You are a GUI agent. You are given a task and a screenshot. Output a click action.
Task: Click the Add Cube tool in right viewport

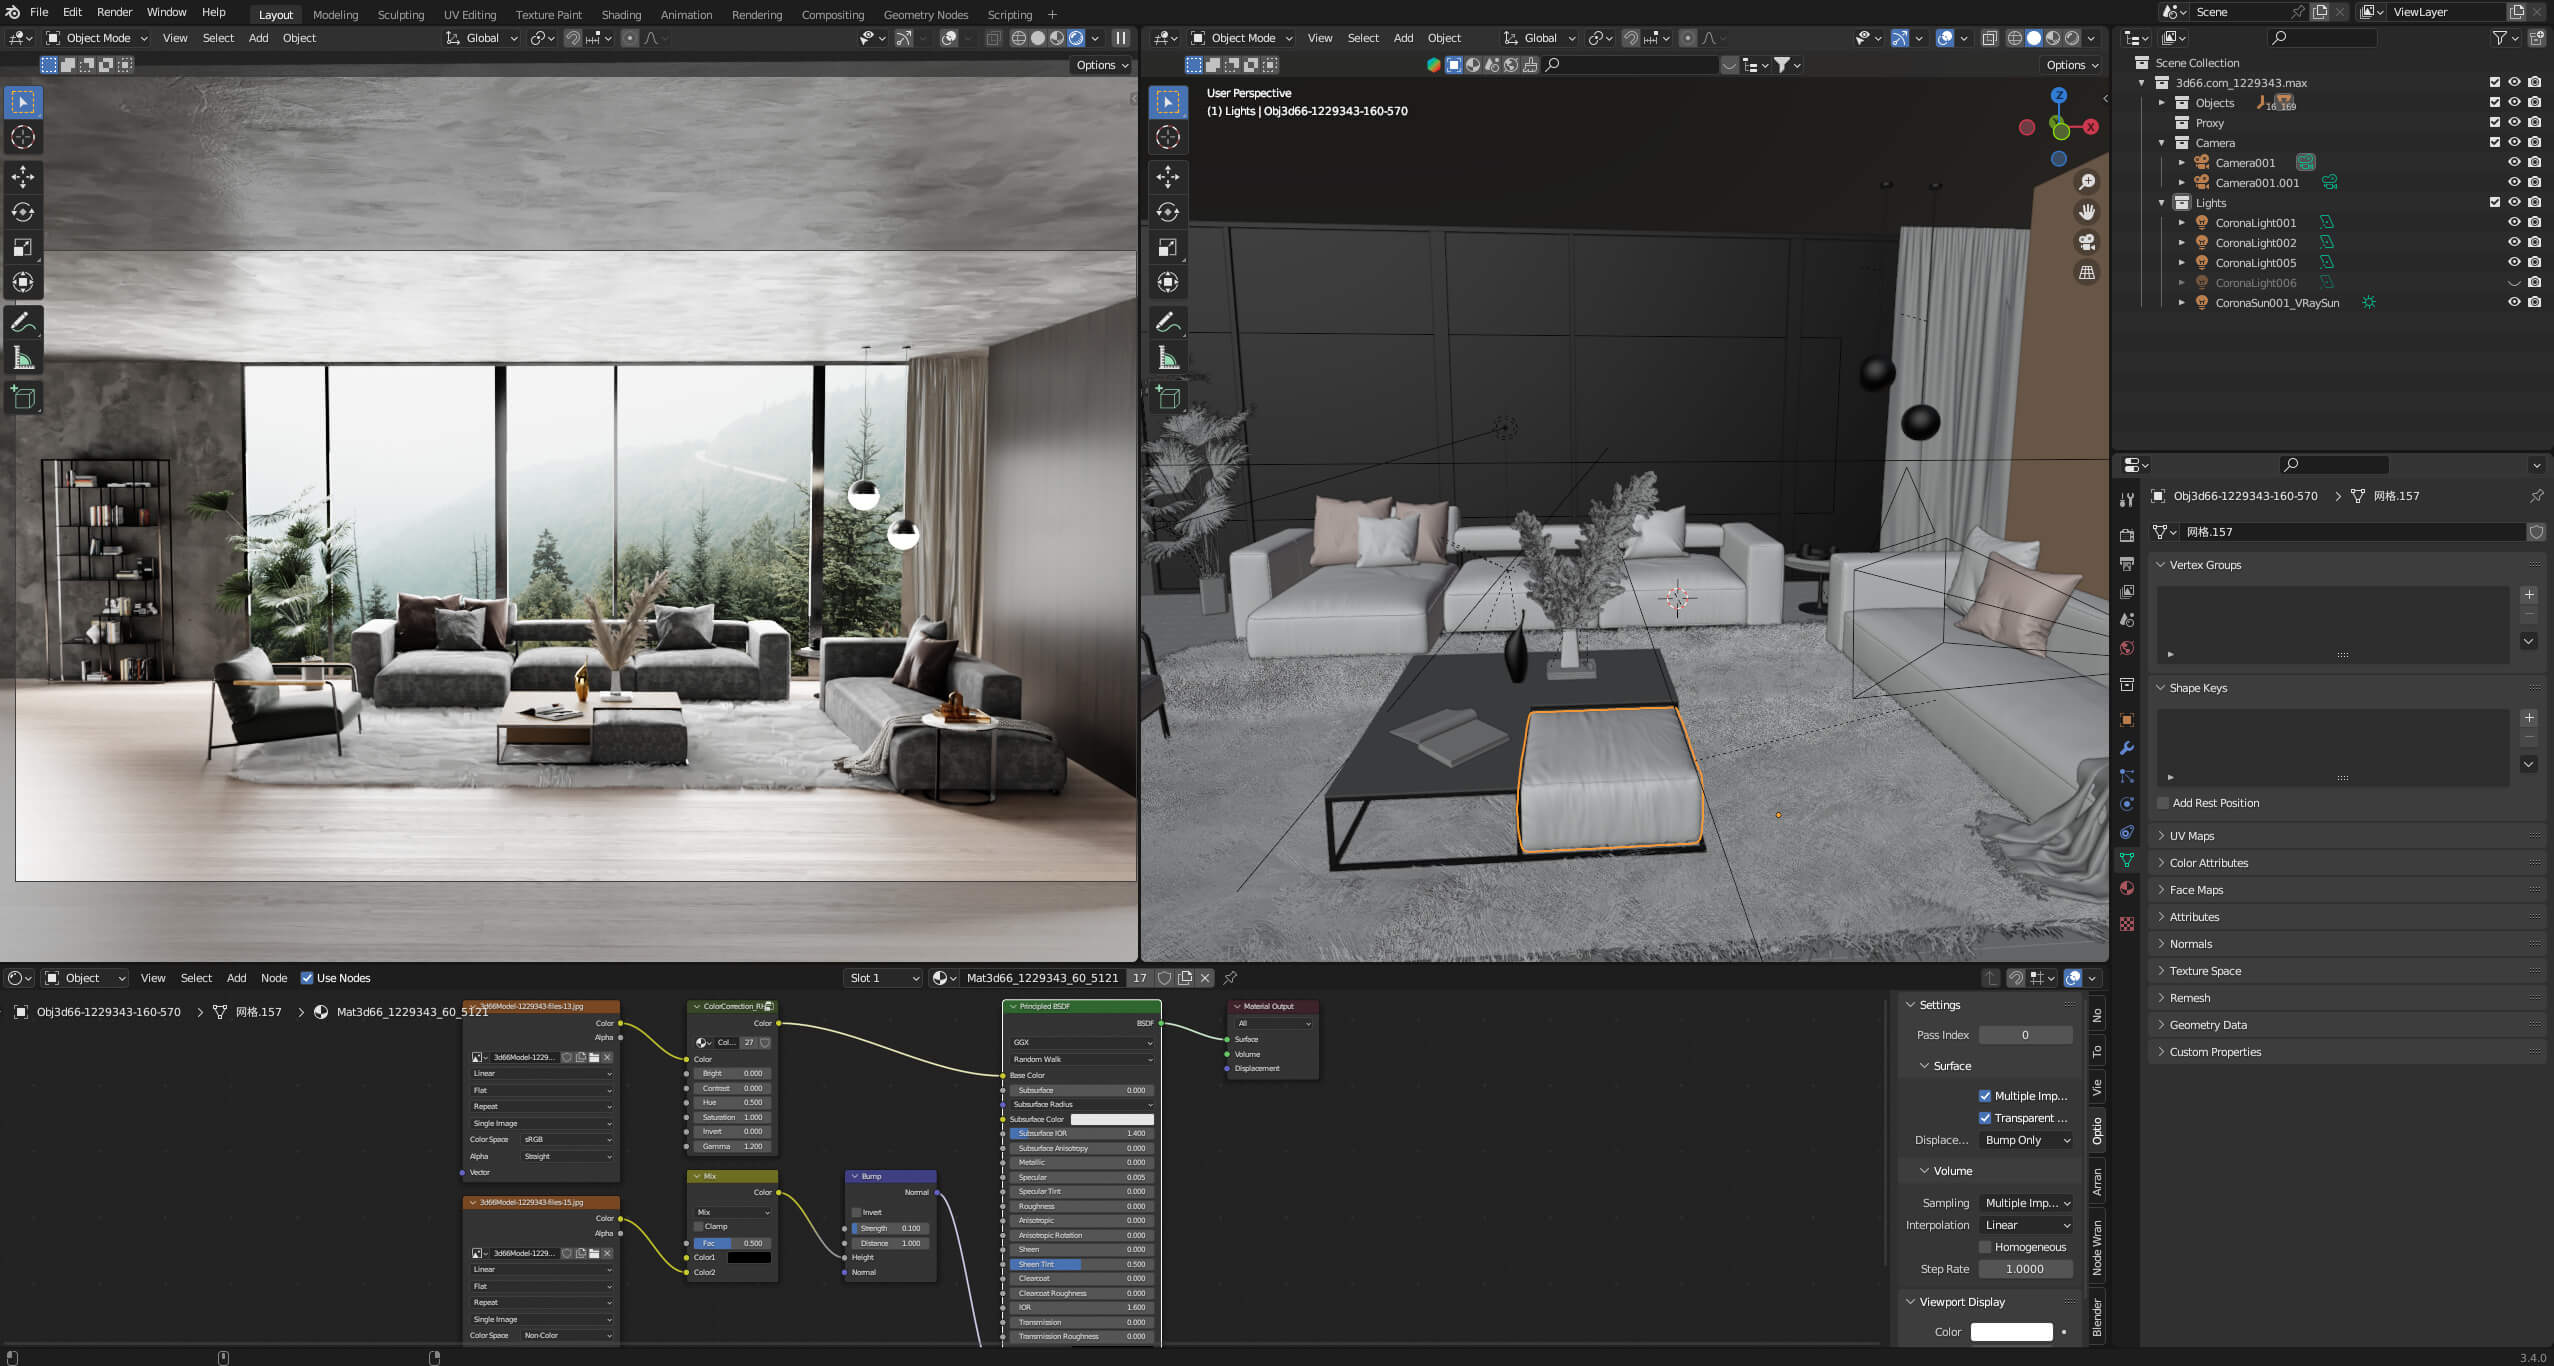pyautogui.click(x=1167, y=397)
